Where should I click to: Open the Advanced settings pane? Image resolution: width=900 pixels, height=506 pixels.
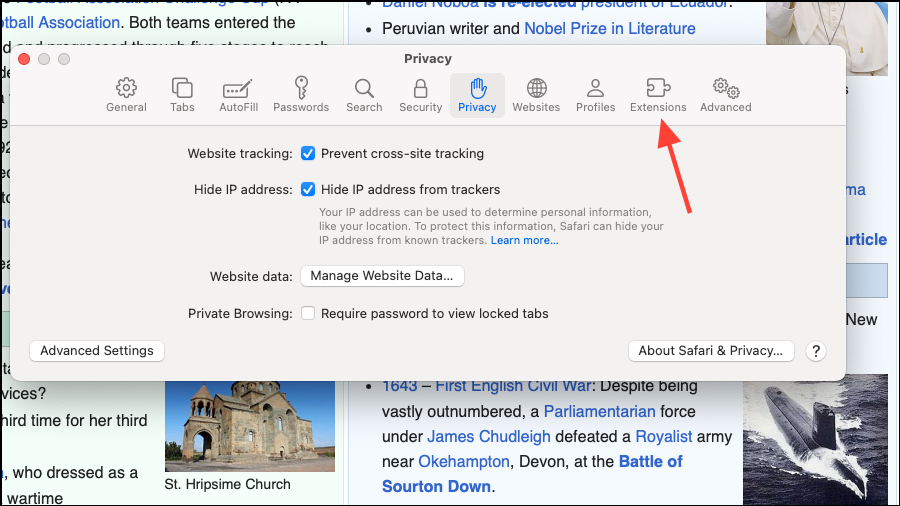726,95
